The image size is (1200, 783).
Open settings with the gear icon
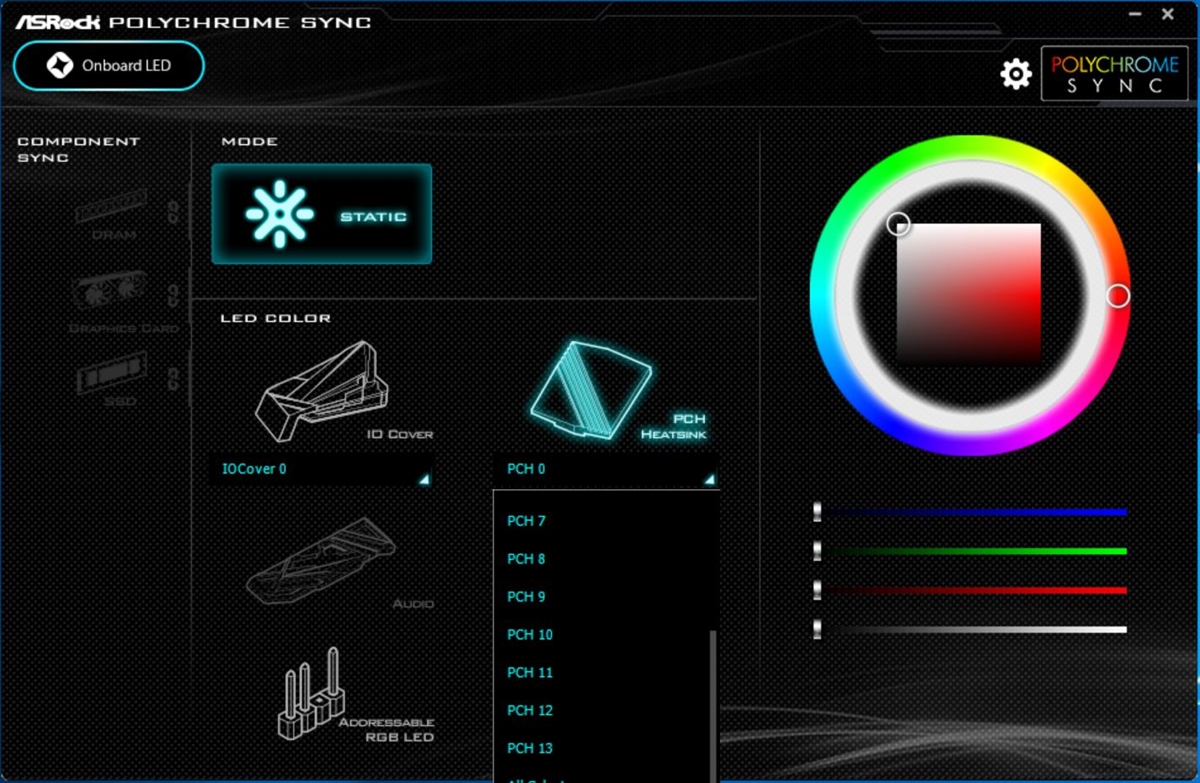pyautogui.click(x=1016, y=73)
